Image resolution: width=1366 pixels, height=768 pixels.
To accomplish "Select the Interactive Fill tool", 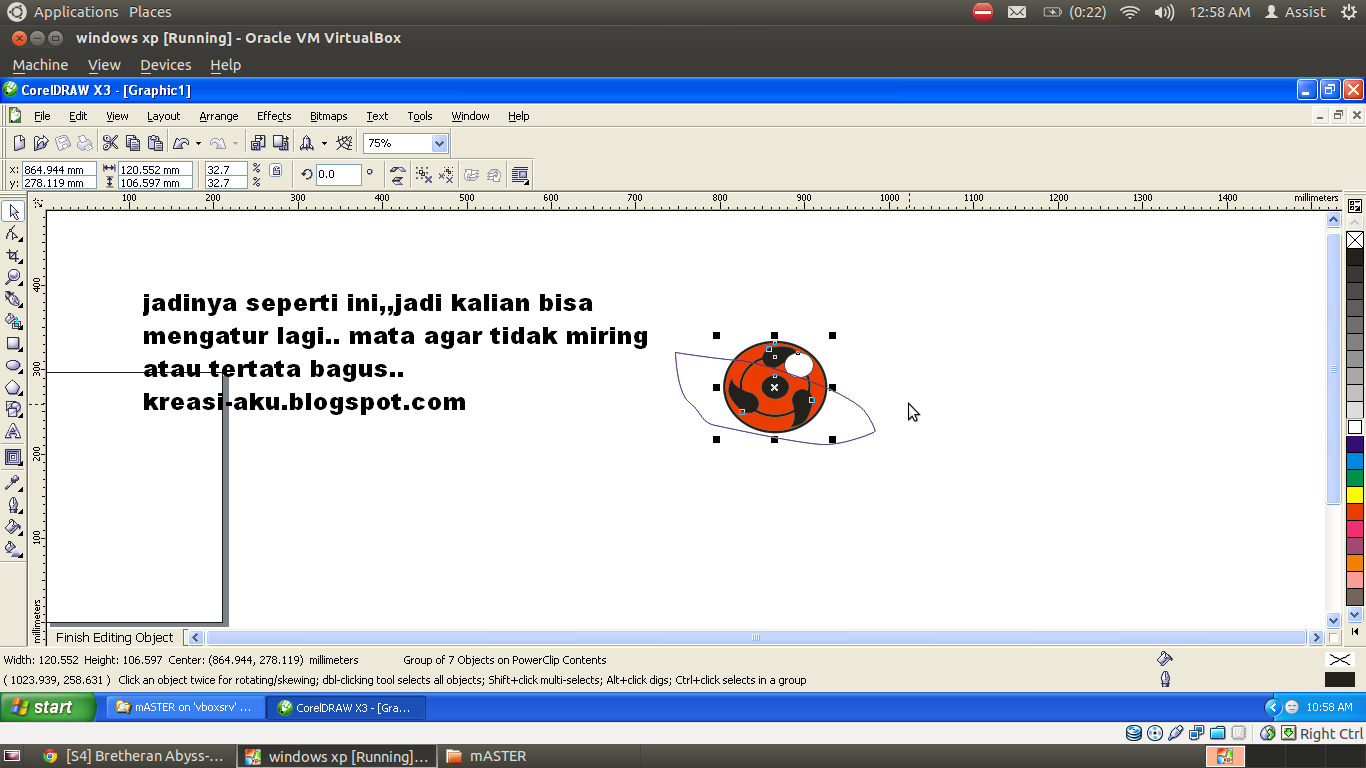I will tap(13, 549).
